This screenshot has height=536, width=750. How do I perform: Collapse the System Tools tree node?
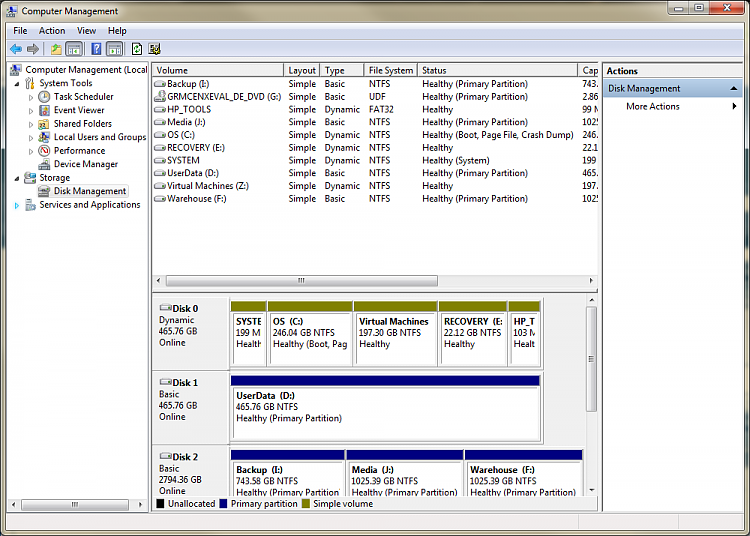pos(17,84)
